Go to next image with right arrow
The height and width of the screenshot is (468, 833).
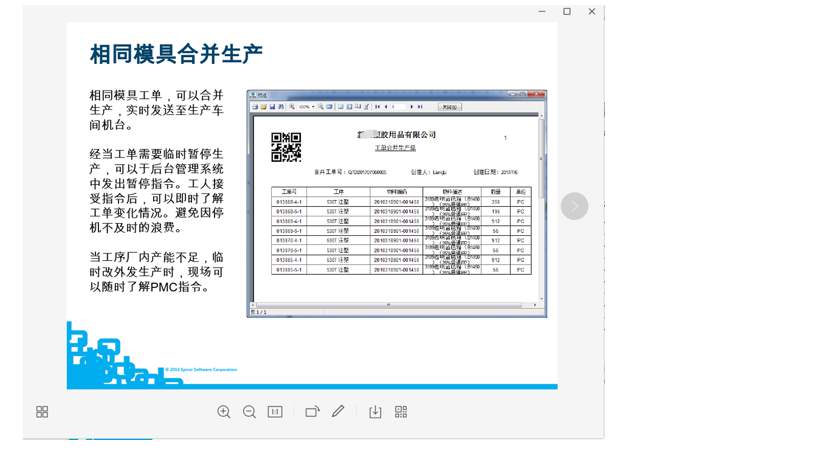pyautogui.click(x=574, y=206)
